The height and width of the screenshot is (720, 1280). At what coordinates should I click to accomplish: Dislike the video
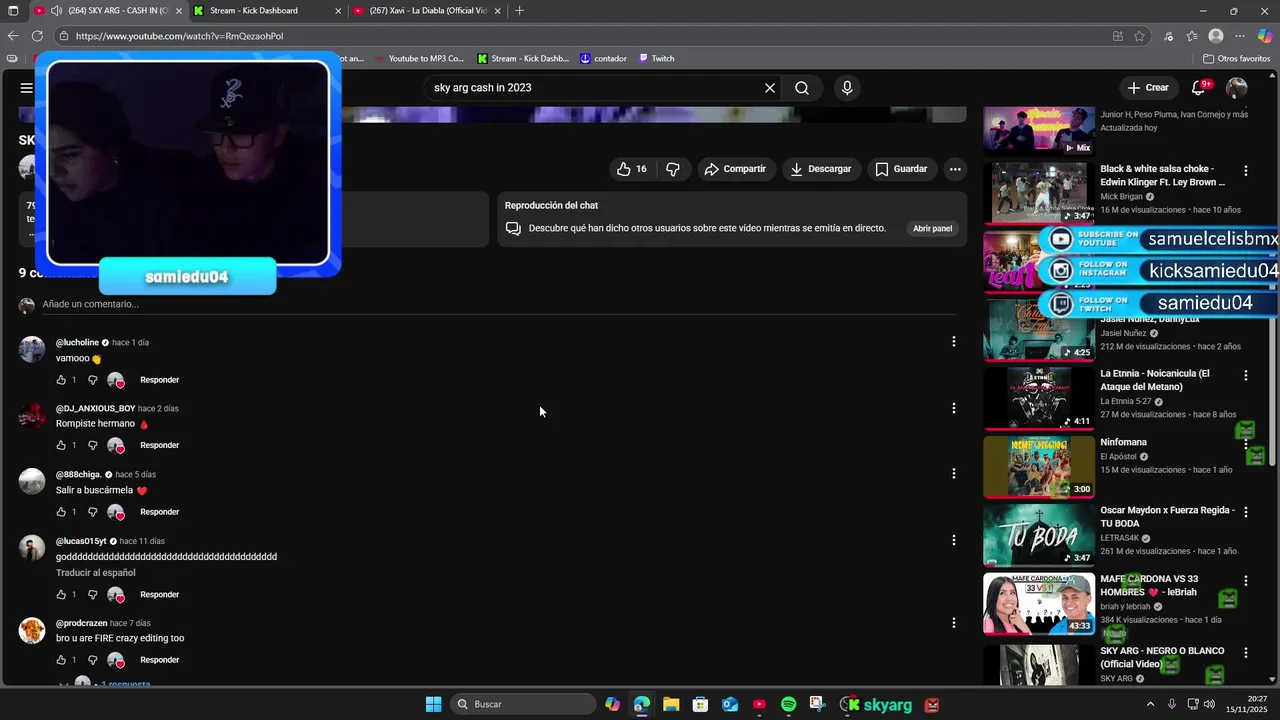coord(673,169)
